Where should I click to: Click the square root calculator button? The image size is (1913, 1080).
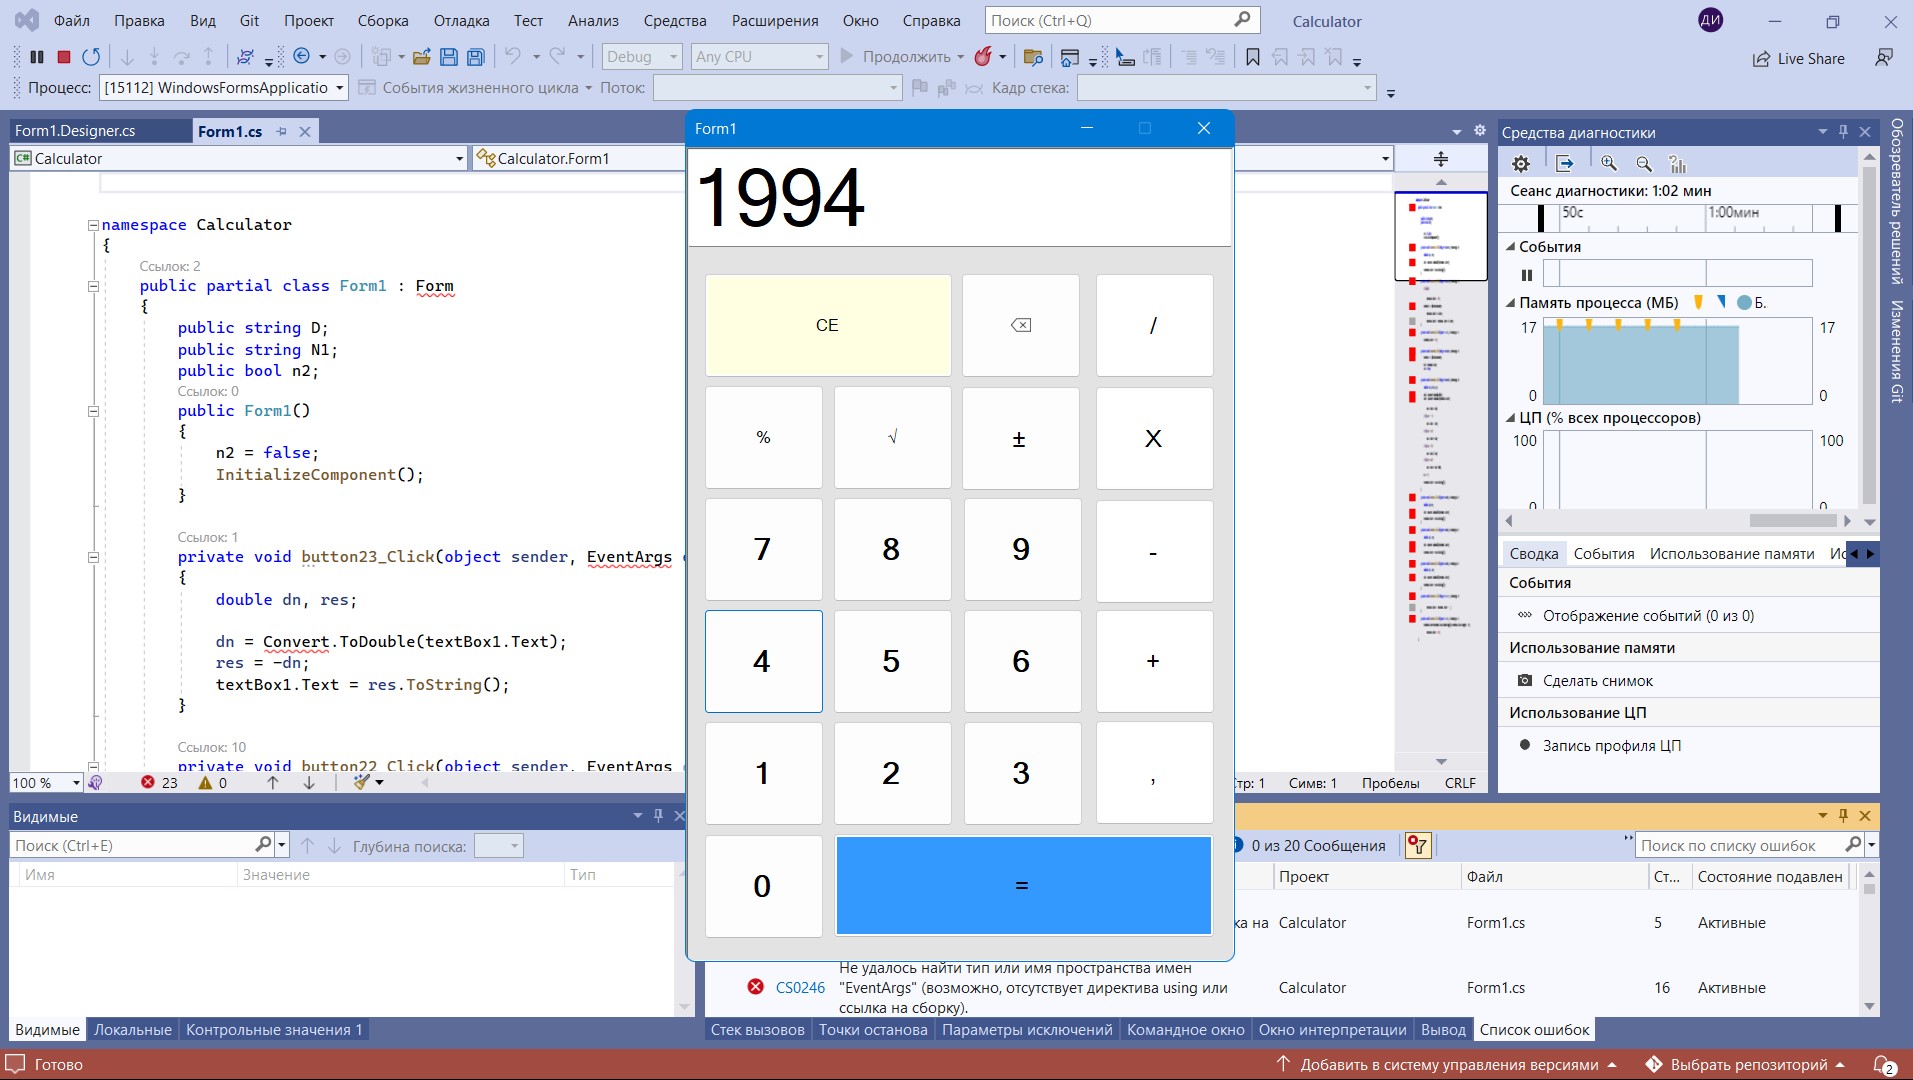[x=893, y=438]
